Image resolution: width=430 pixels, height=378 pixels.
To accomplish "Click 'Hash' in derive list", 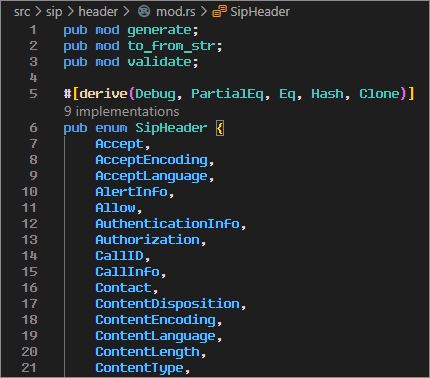I will (327, 94).
